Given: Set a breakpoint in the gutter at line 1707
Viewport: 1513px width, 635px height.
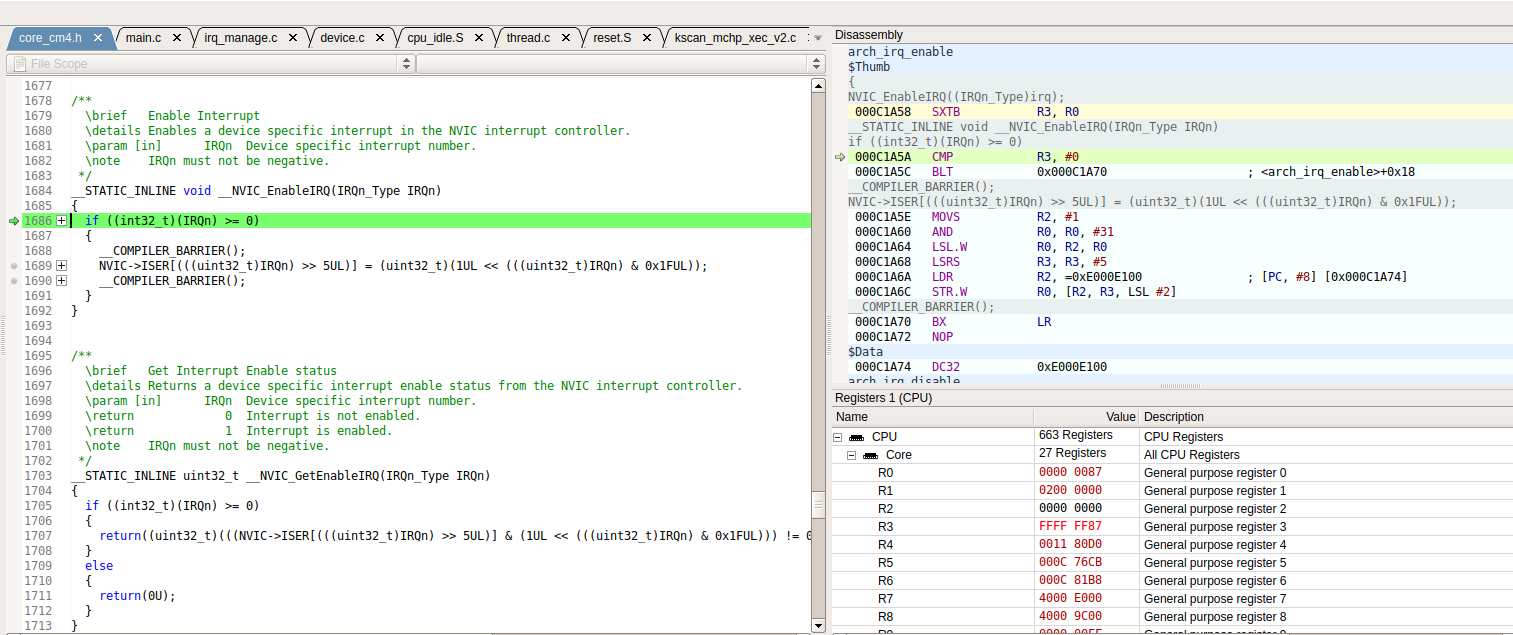Looking at the screenshot, I should point(14,535).
